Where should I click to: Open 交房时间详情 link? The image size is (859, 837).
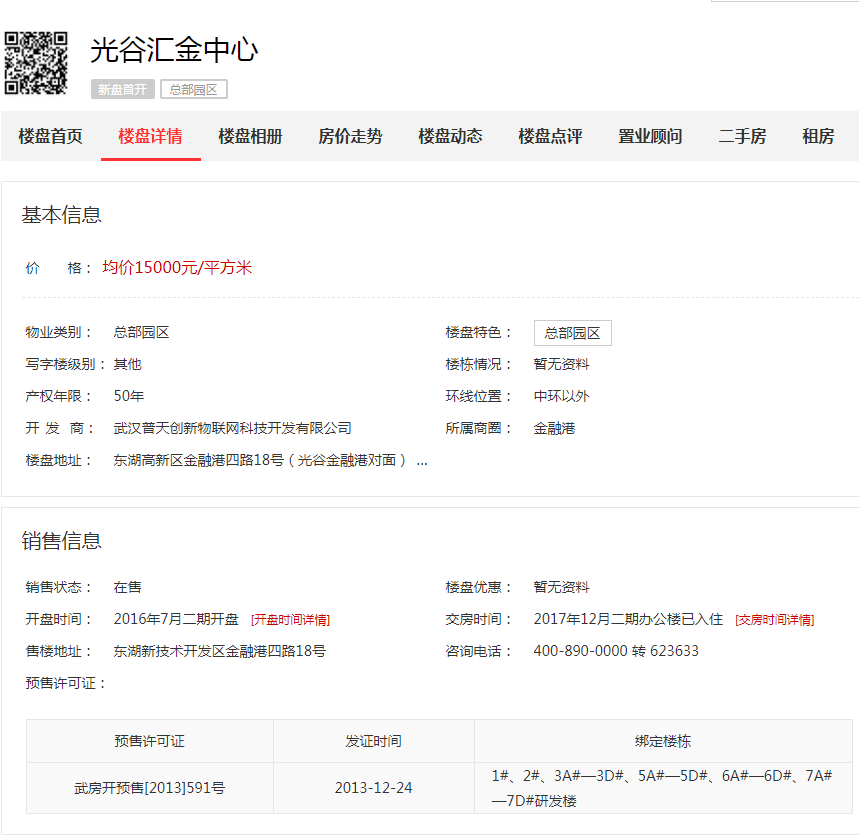[774, 620]
